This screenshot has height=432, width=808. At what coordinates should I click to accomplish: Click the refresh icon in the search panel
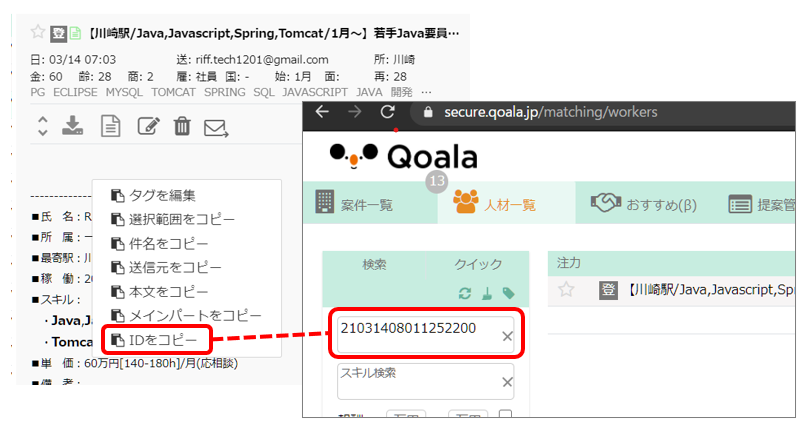click(464, 293)
